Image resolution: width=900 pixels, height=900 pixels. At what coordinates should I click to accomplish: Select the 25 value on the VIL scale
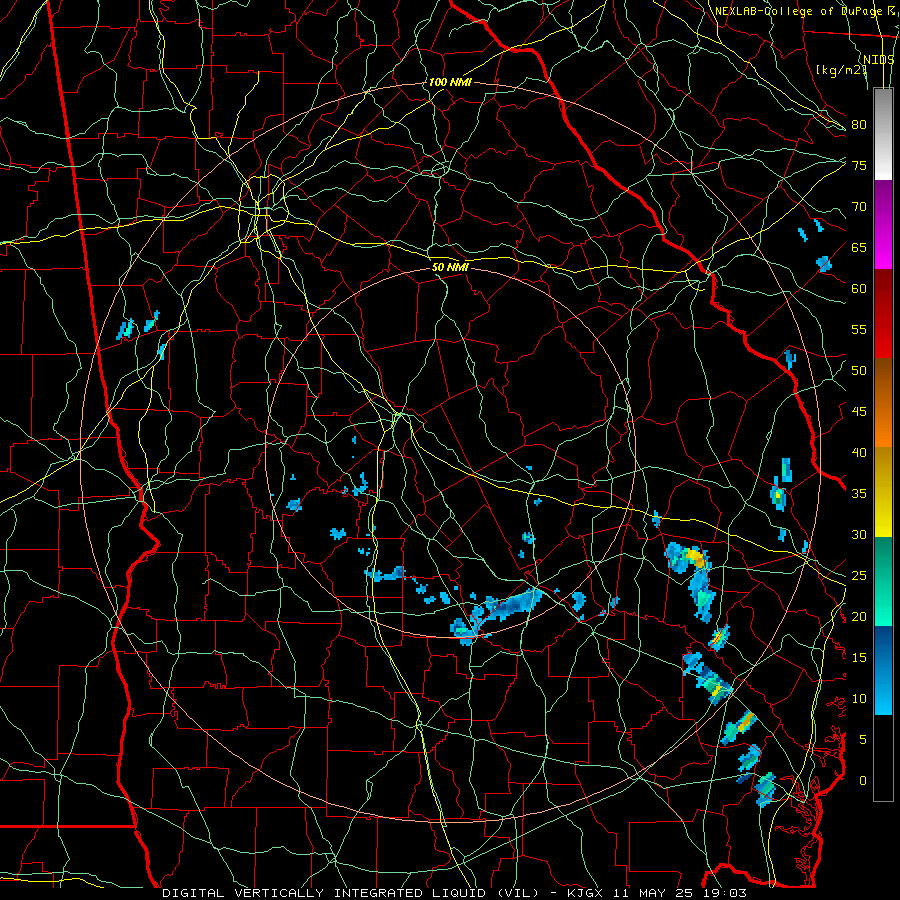coord(859,576)
